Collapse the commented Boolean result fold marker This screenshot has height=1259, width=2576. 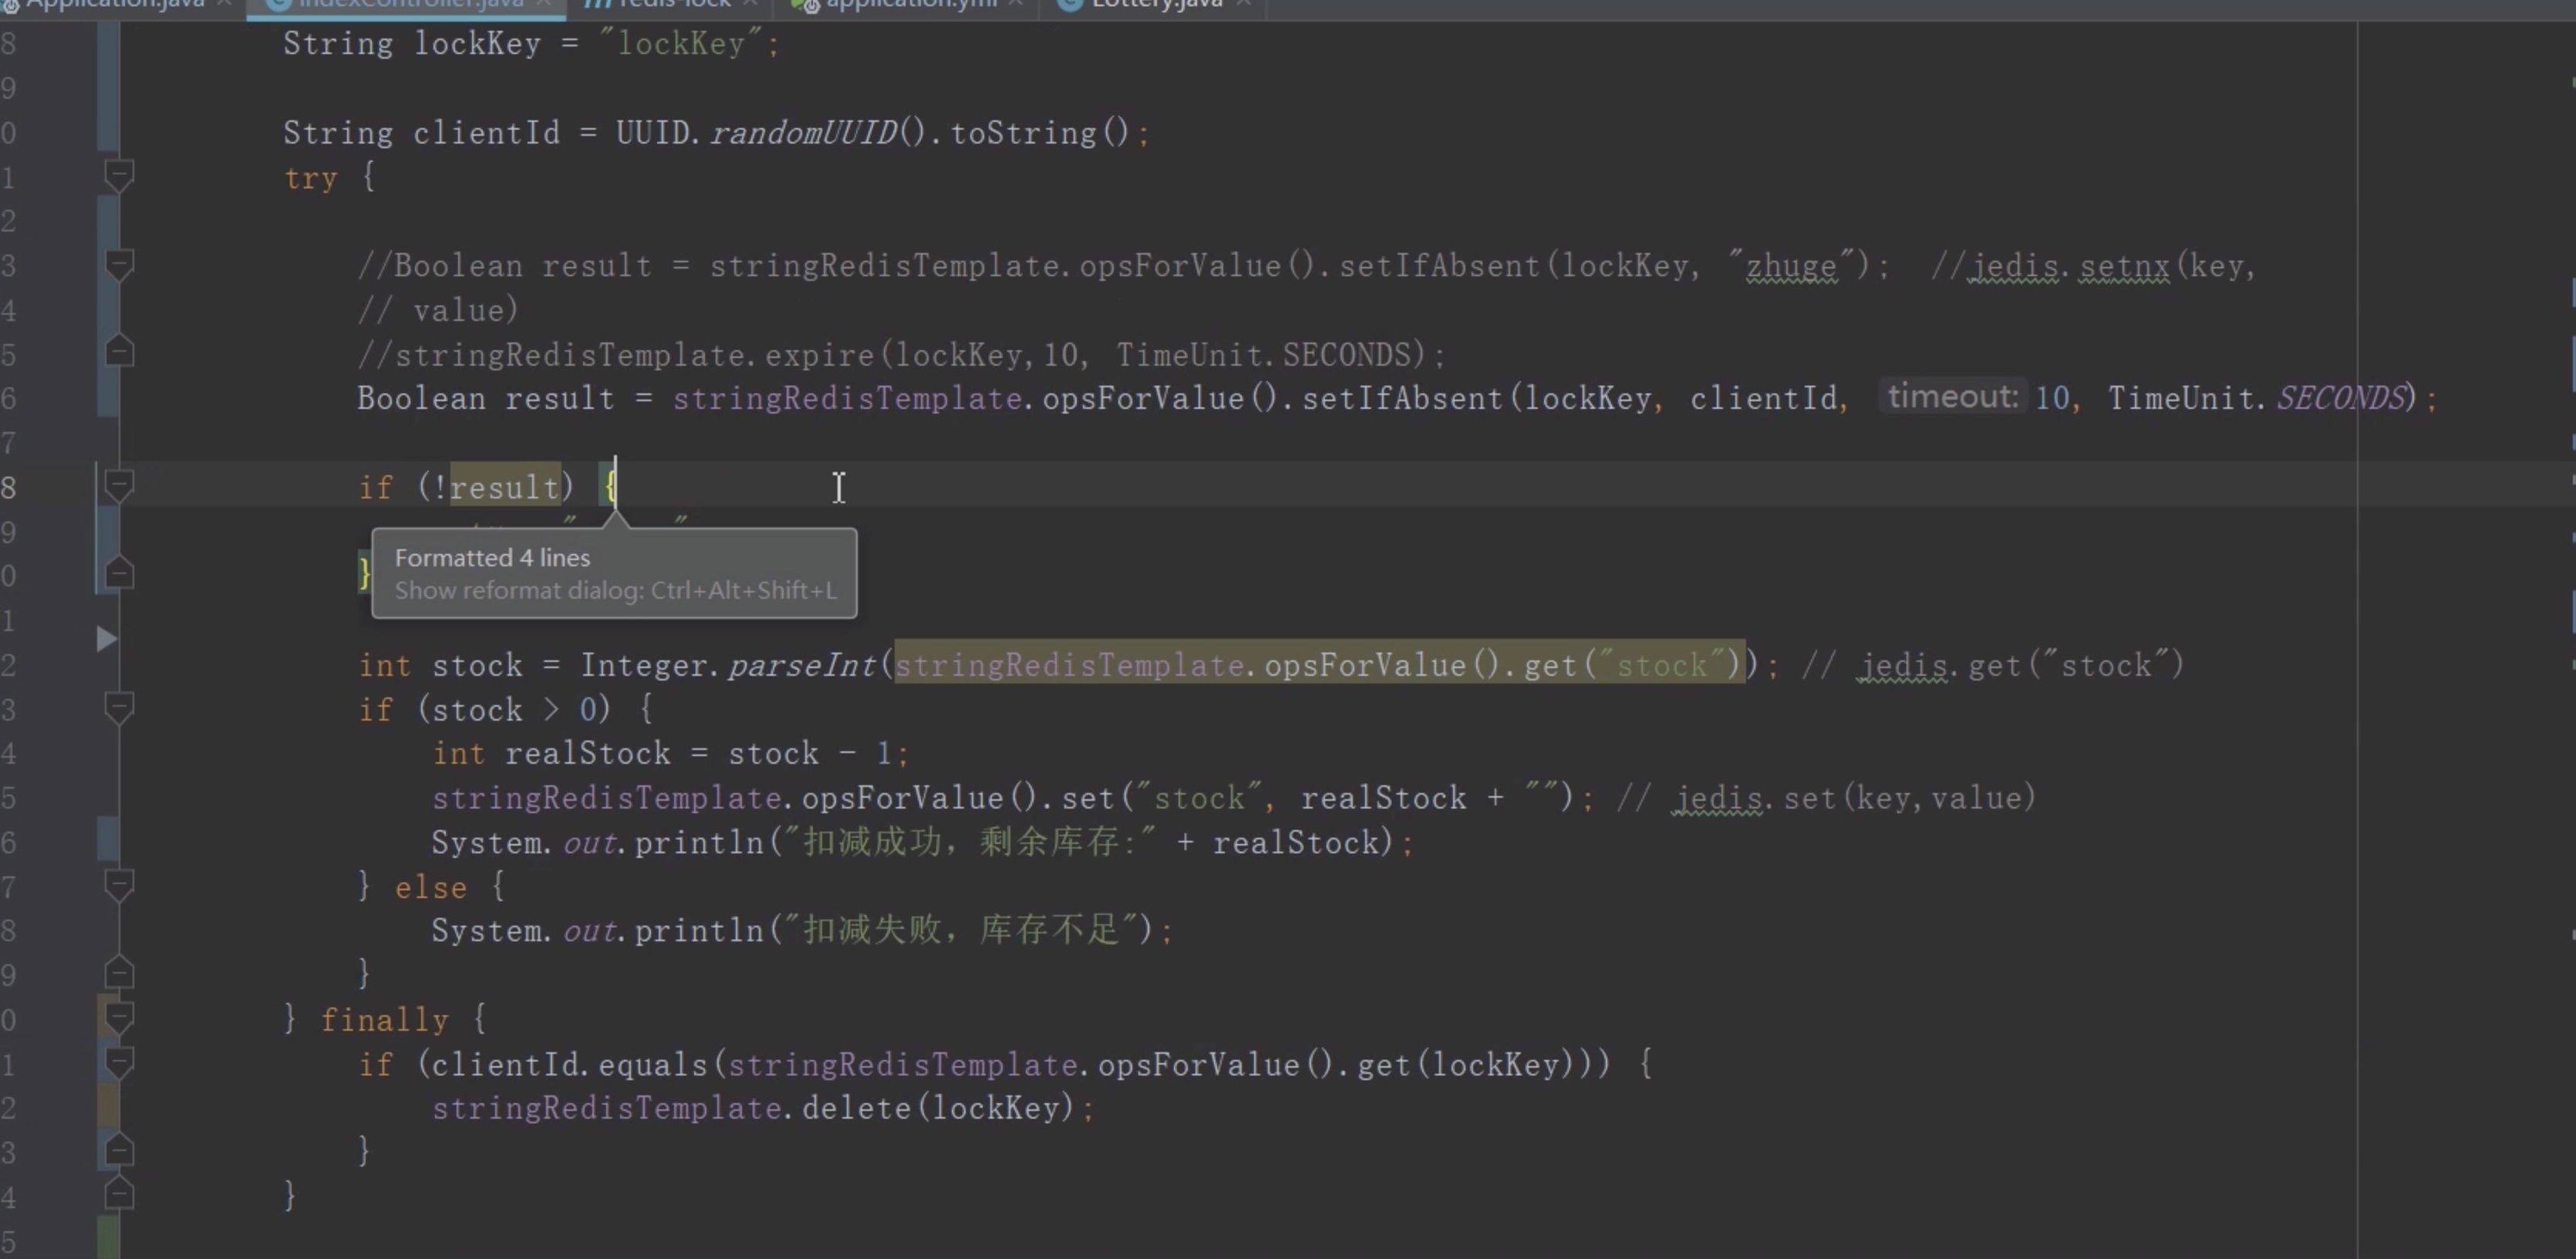click(x=119, y=265)
